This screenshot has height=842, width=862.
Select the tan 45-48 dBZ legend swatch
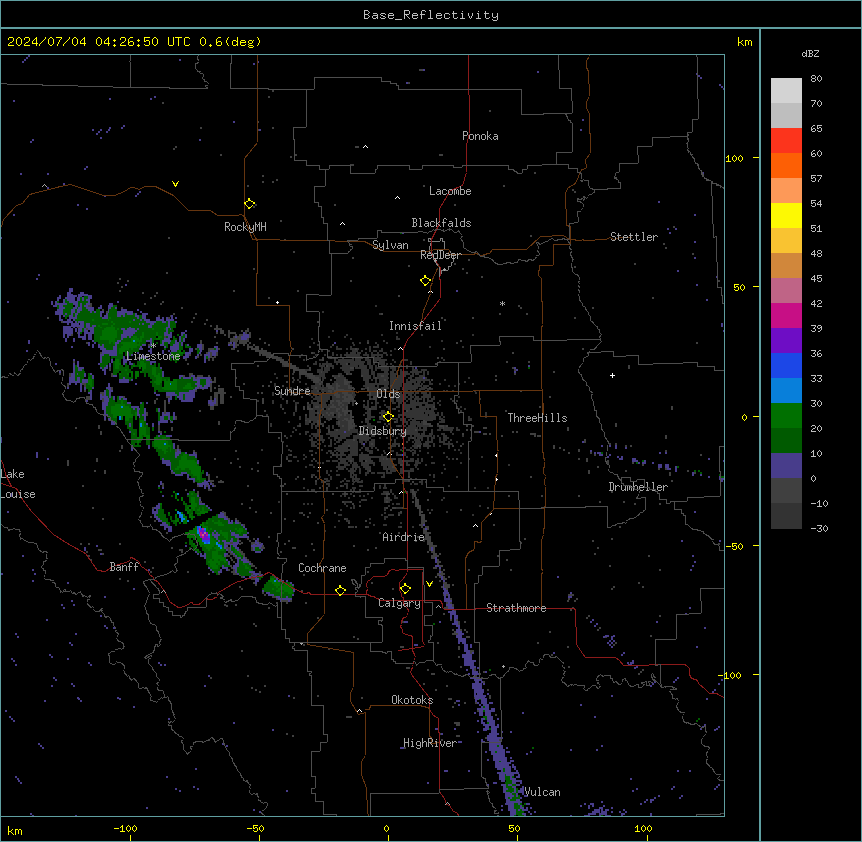[786, 265]
